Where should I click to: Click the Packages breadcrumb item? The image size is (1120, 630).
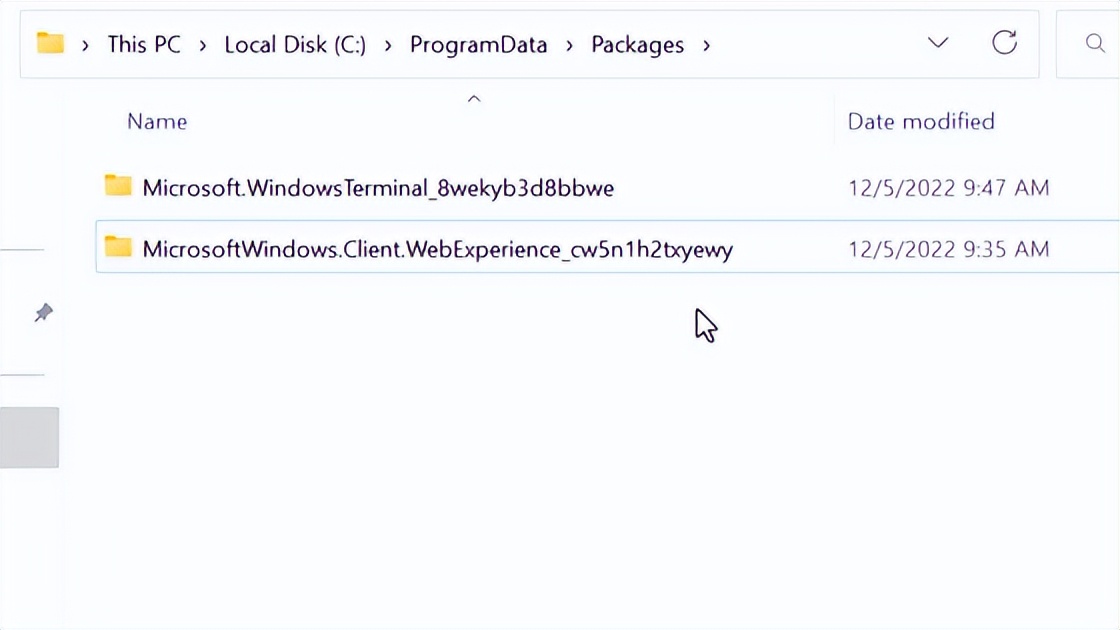(x=637, y=44)
